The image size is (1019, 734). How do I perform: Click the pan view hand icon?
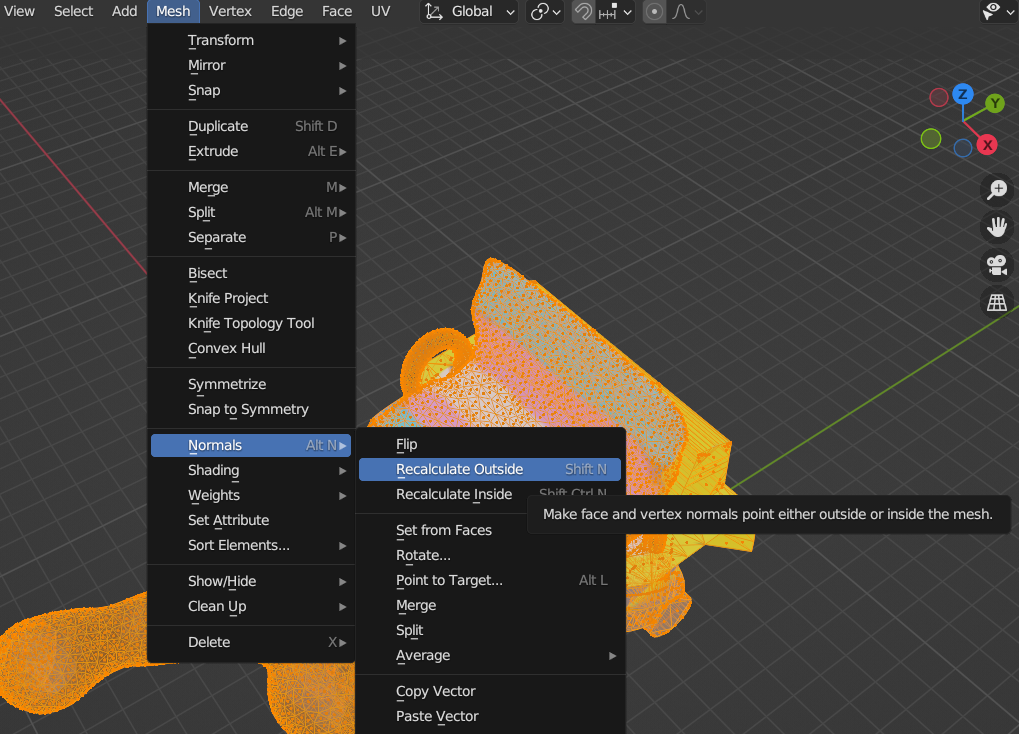pos(996,227)
